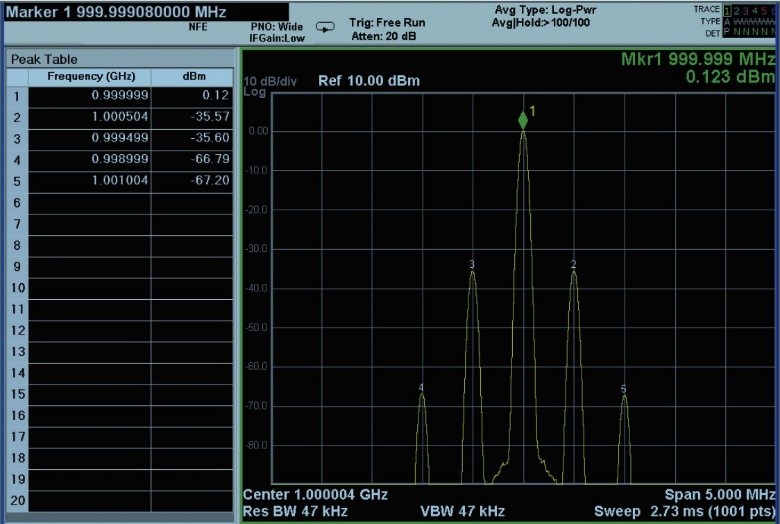The width and height of the screenshot is (780, 524).
Task: Select frequency cell 0.999999
Action: pos(90,96)
